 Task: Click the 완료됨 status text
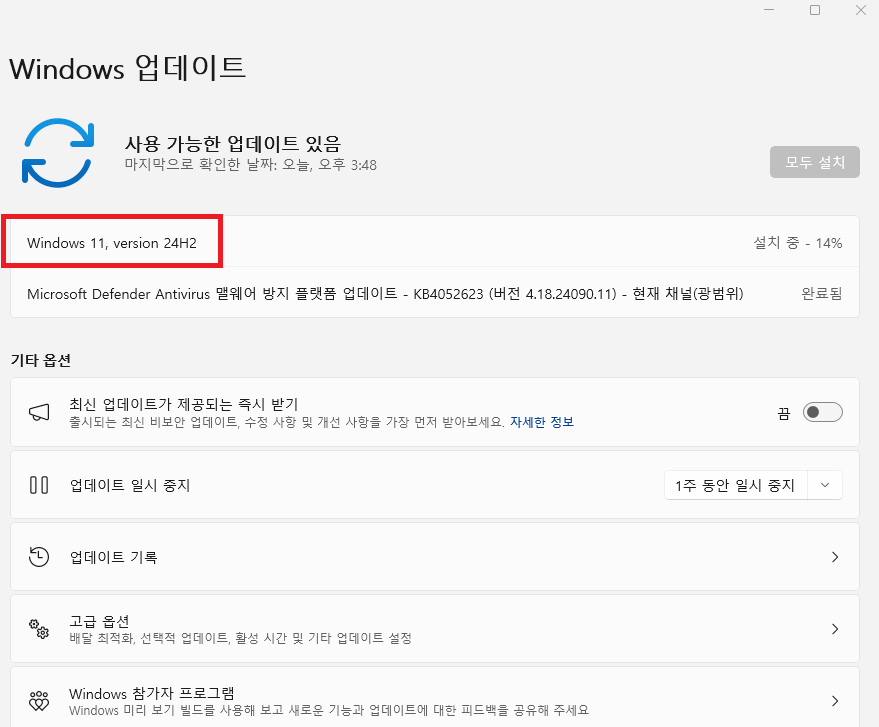[822, 294]
